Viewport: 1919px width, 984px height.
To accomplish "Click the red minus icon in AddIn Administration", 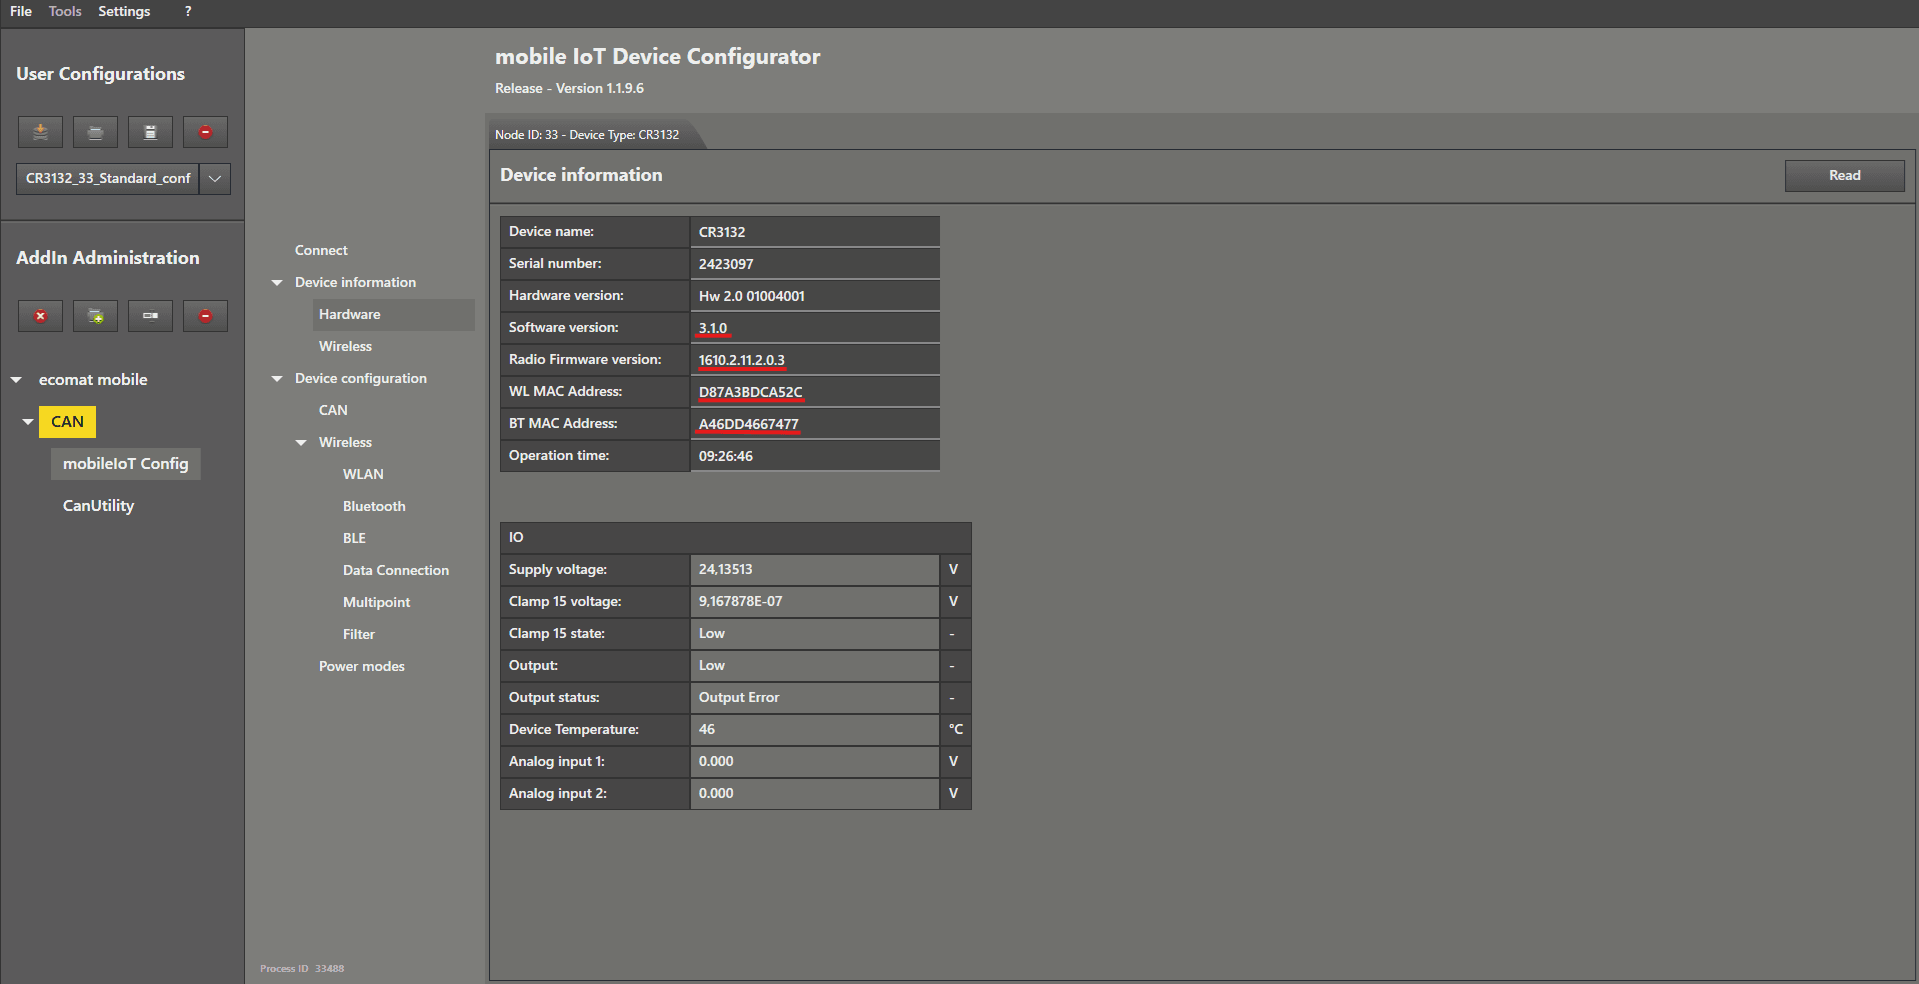I will 205,316.
